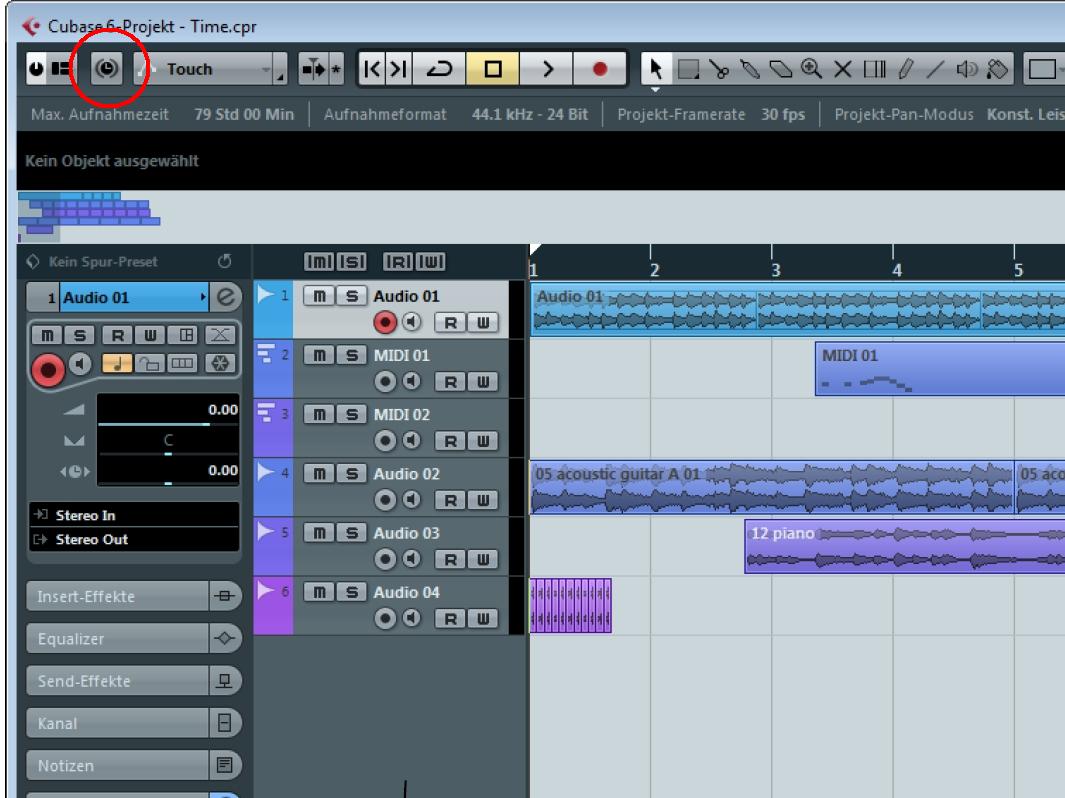
Task: Click the Stop transport button
Action: 493,69
